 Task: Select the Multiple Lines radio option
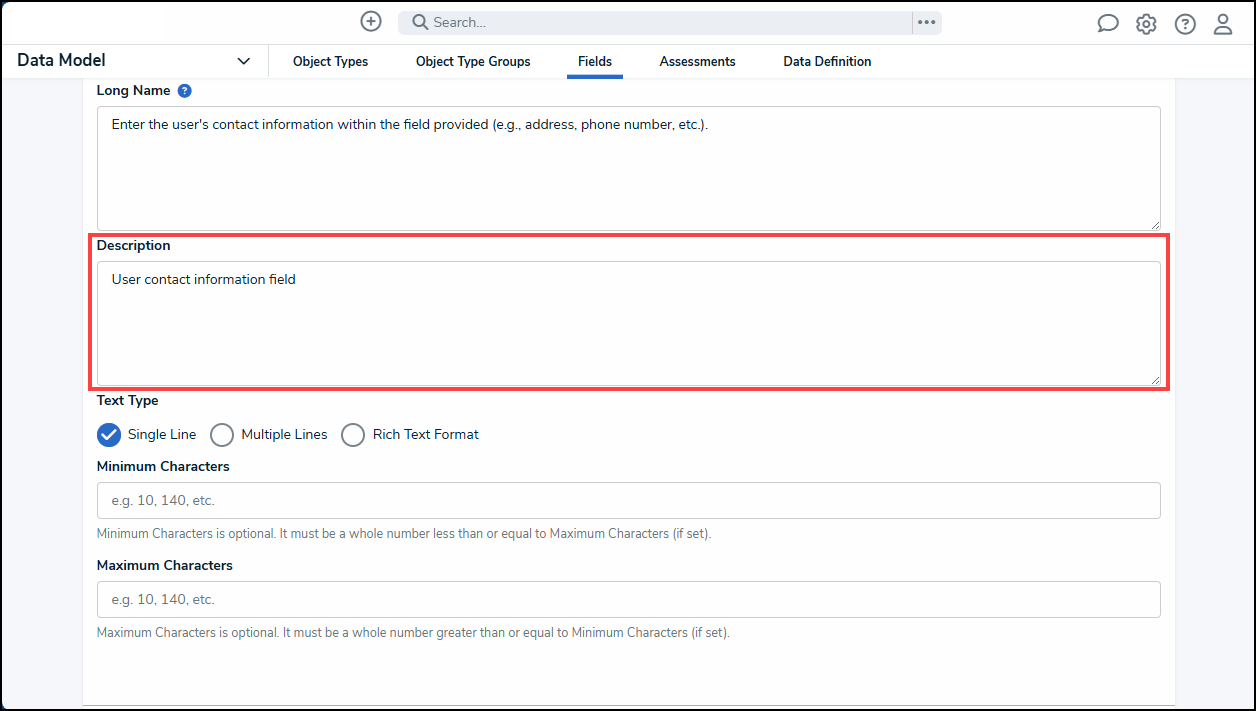coord(222,435)
